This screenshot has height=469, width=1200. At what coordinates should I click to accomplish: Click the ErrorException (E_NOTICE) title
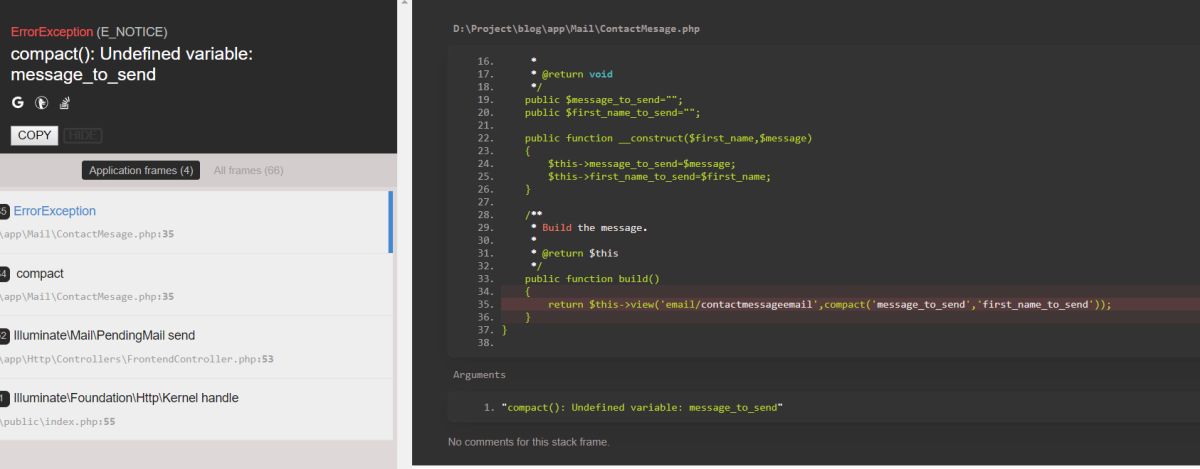pos(89,32)
